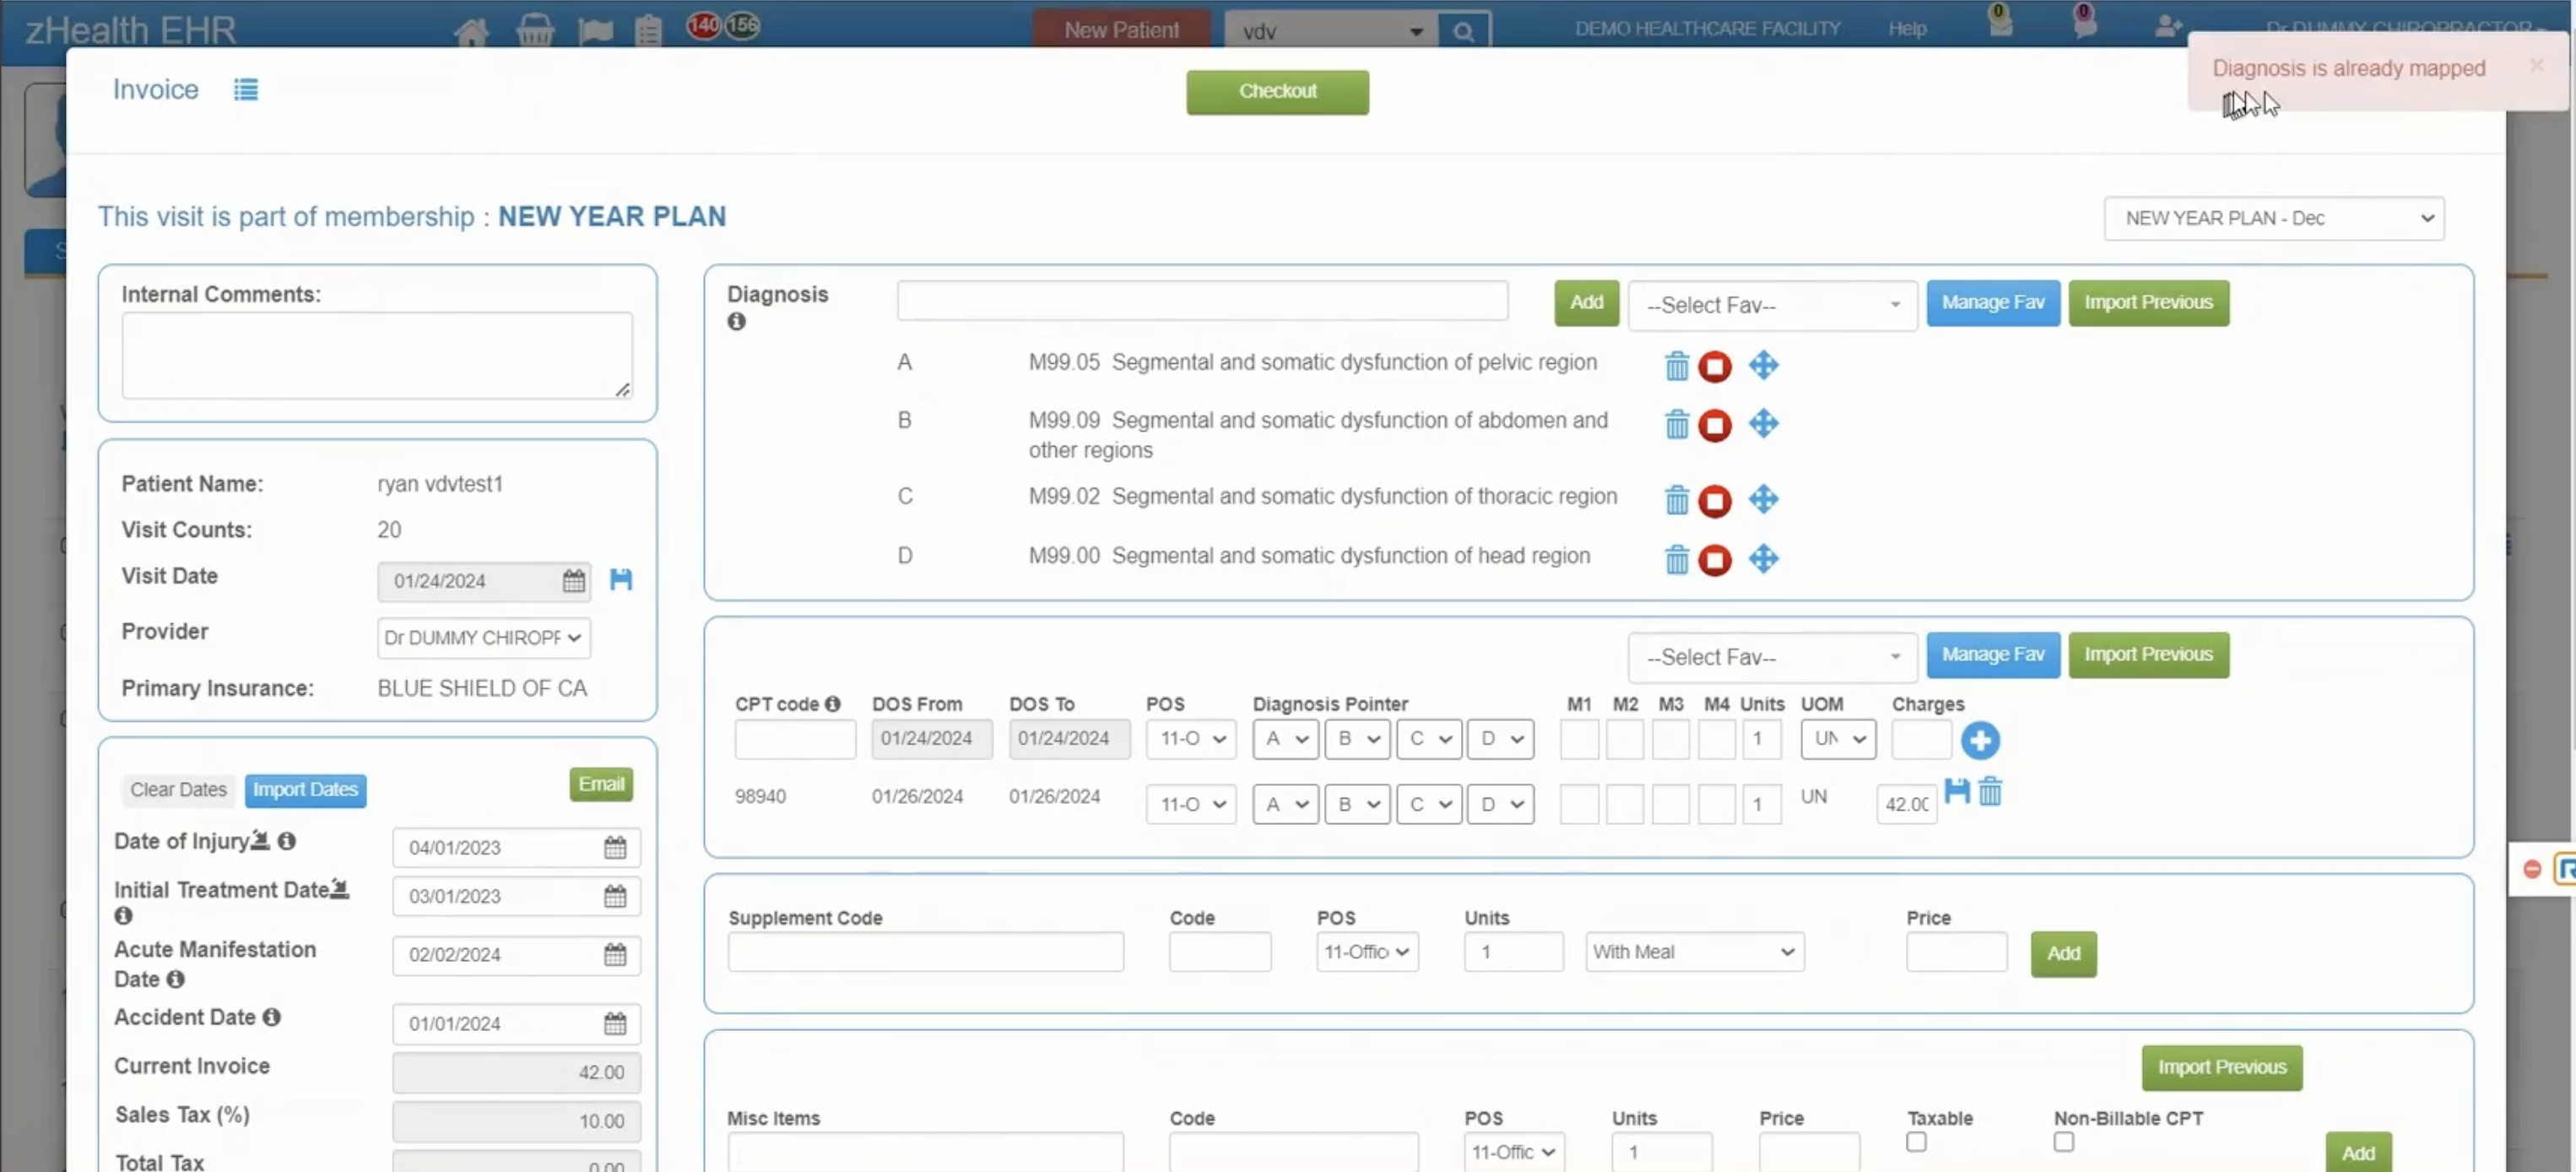Click Manage Fav in Diagnosis section
The height and width of the screenshot is (1172, 2576).
pos(1992,303)
